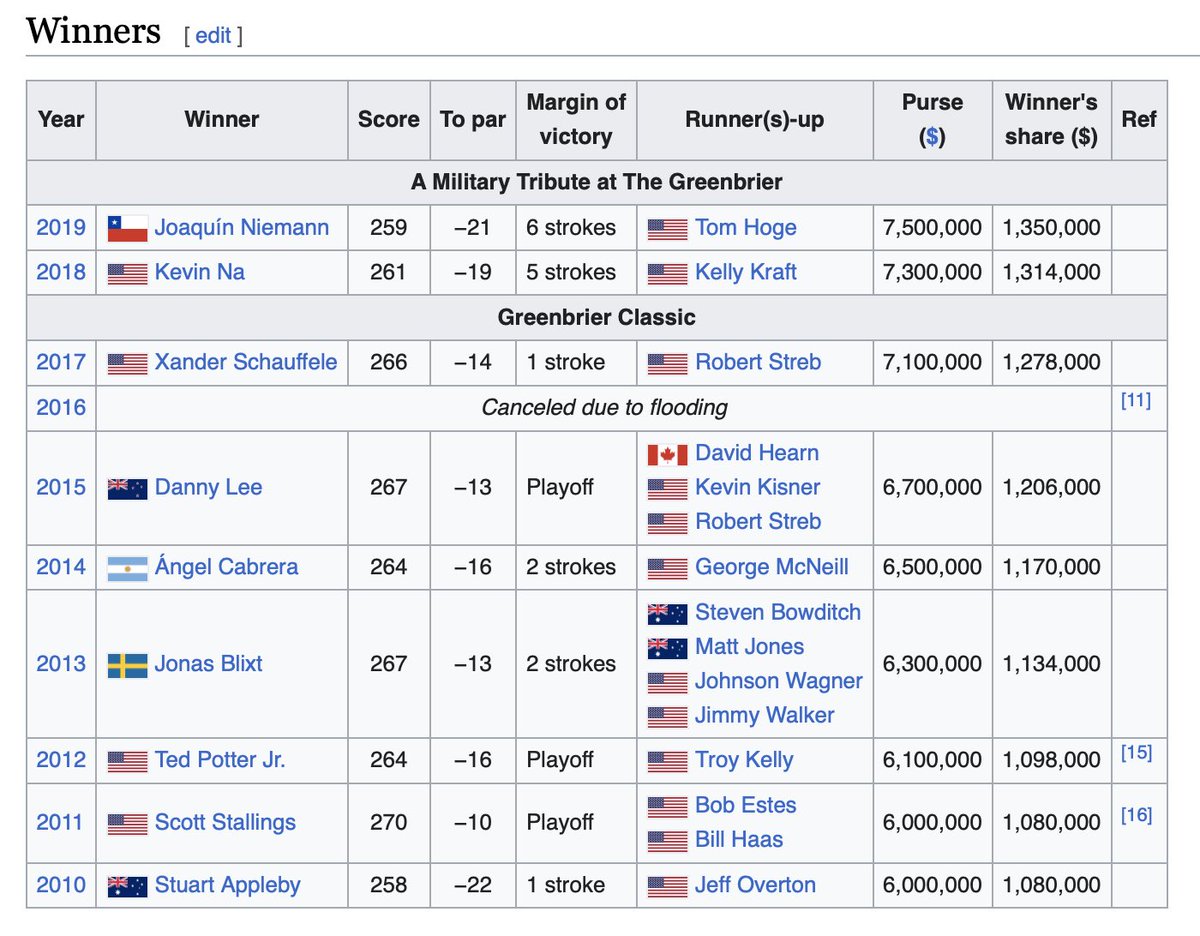Click the dollar sign link in Purse header
1200x936 pixels.
(x=932, y=137)
